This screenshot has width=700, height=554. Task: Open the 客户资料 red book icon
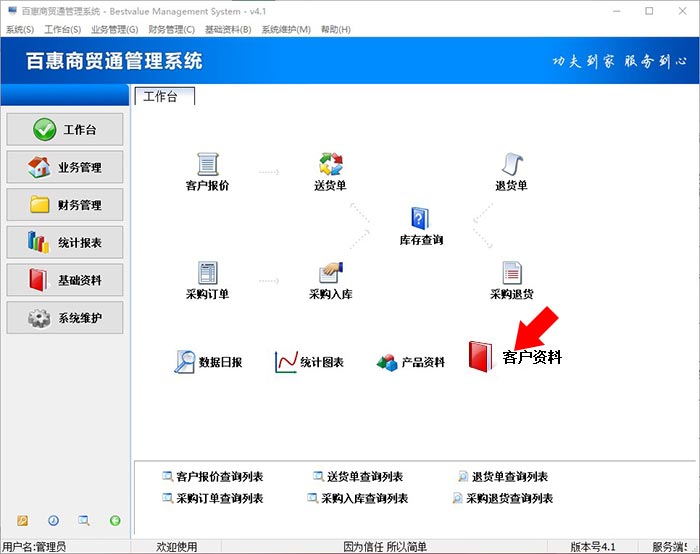click(x=480, y=357)
